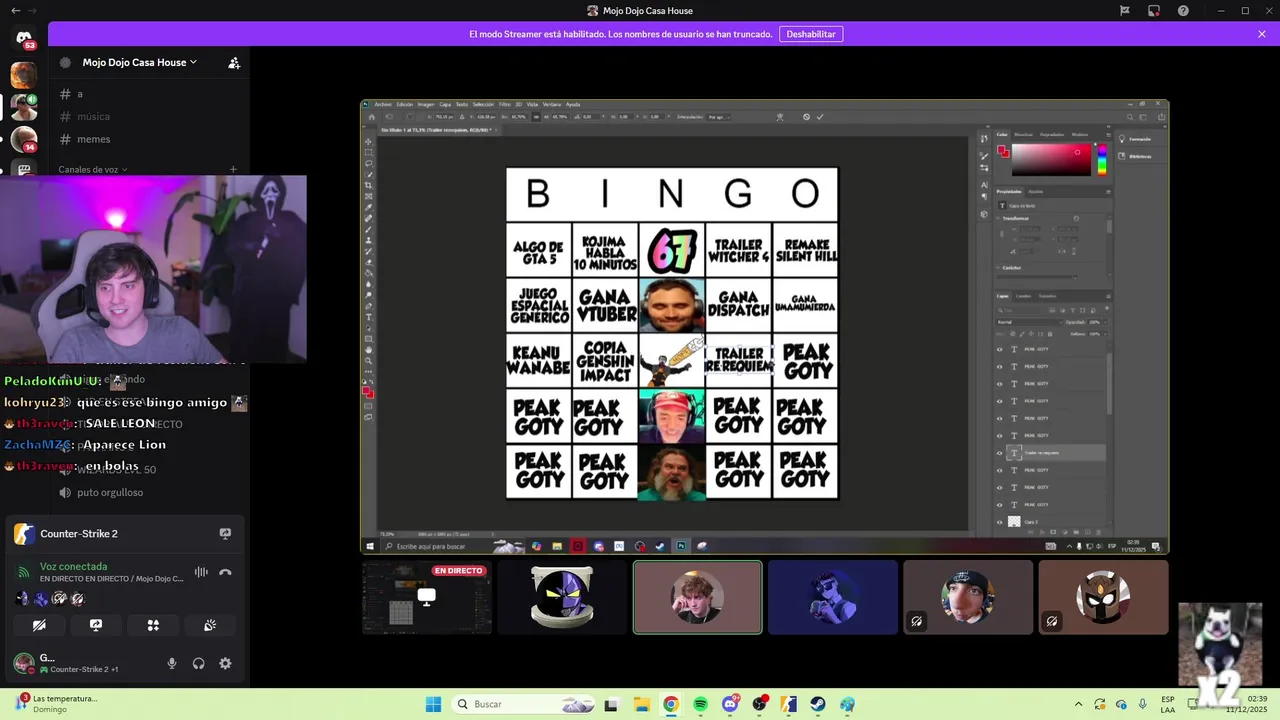Select the Rectangular Marquee tool in Photoshop
Viewport: 1280px width, 720px height.
(368, 152)
